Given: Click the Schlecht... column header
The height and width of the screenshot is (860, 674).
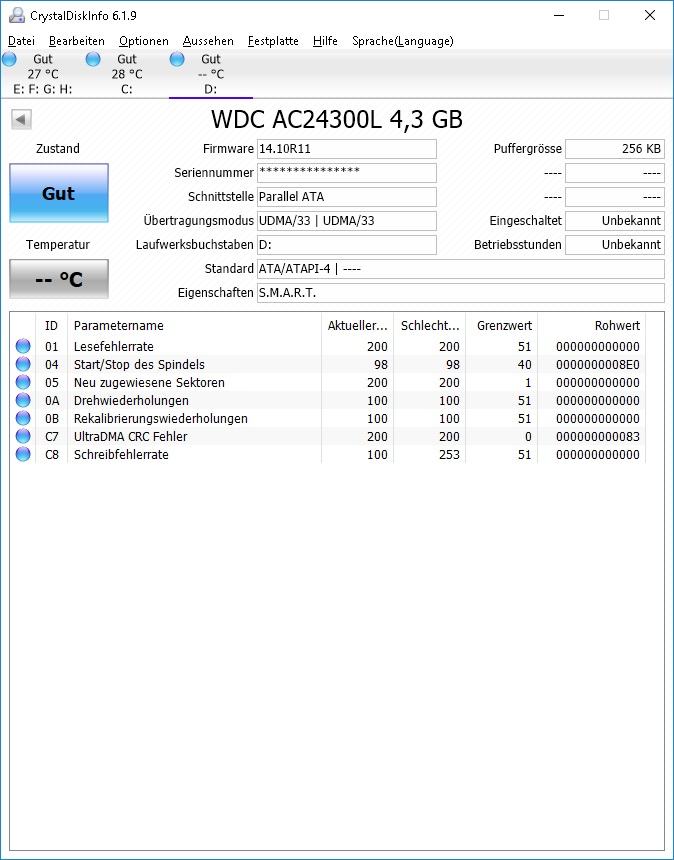Looking at the screenshot, I should [x=430, y=326].
